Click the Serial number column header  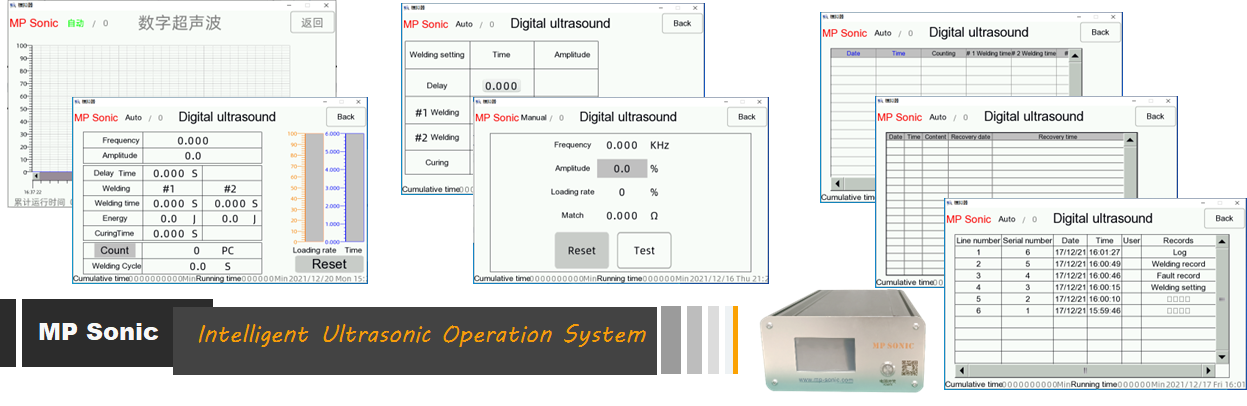point(1027,240)
